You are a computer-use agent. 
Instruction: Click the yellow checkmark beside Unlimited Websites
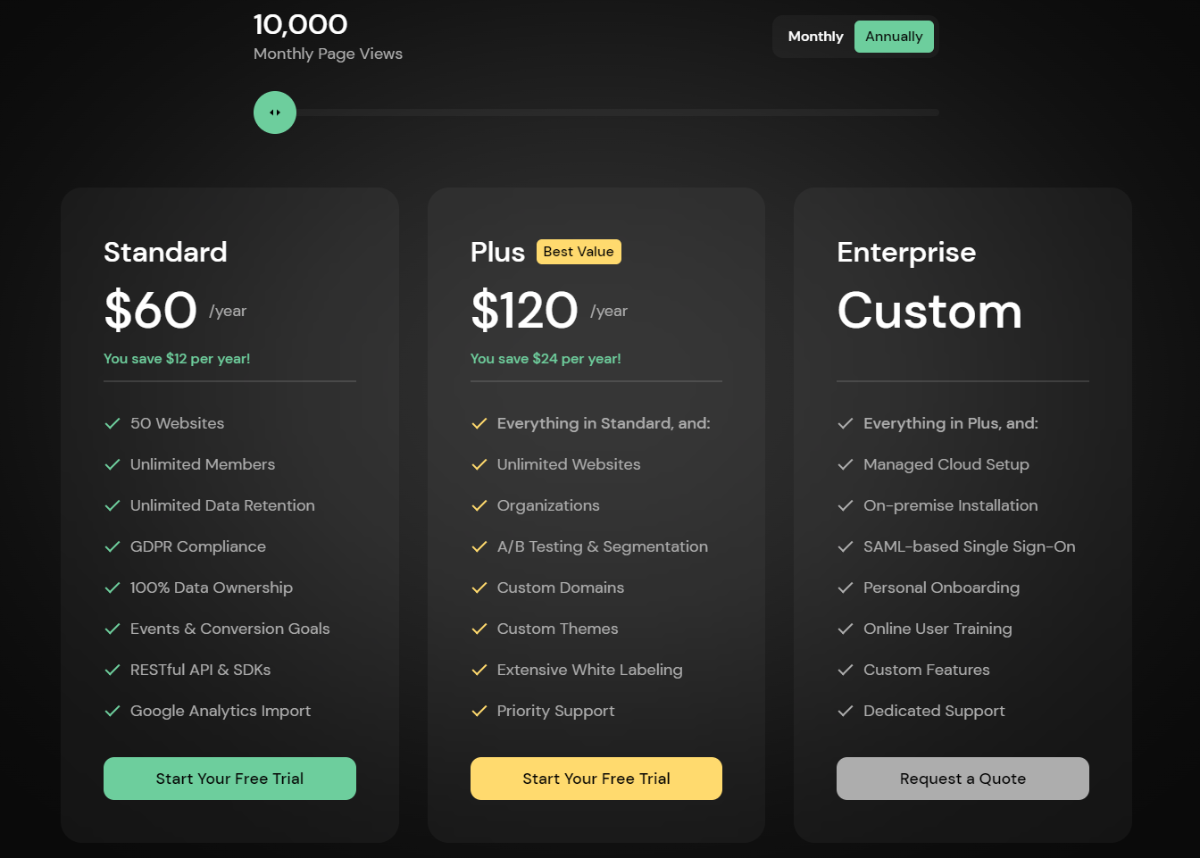point(479,464)
